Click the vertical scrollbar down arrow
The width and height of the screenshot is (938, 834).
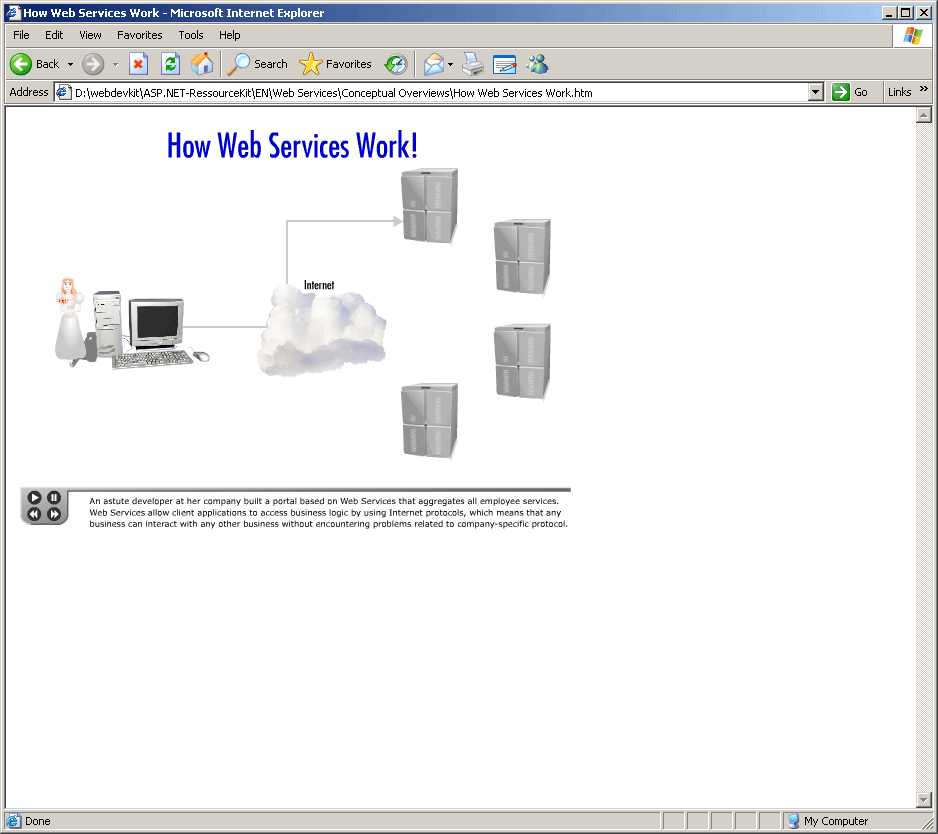tap(924, 799)
